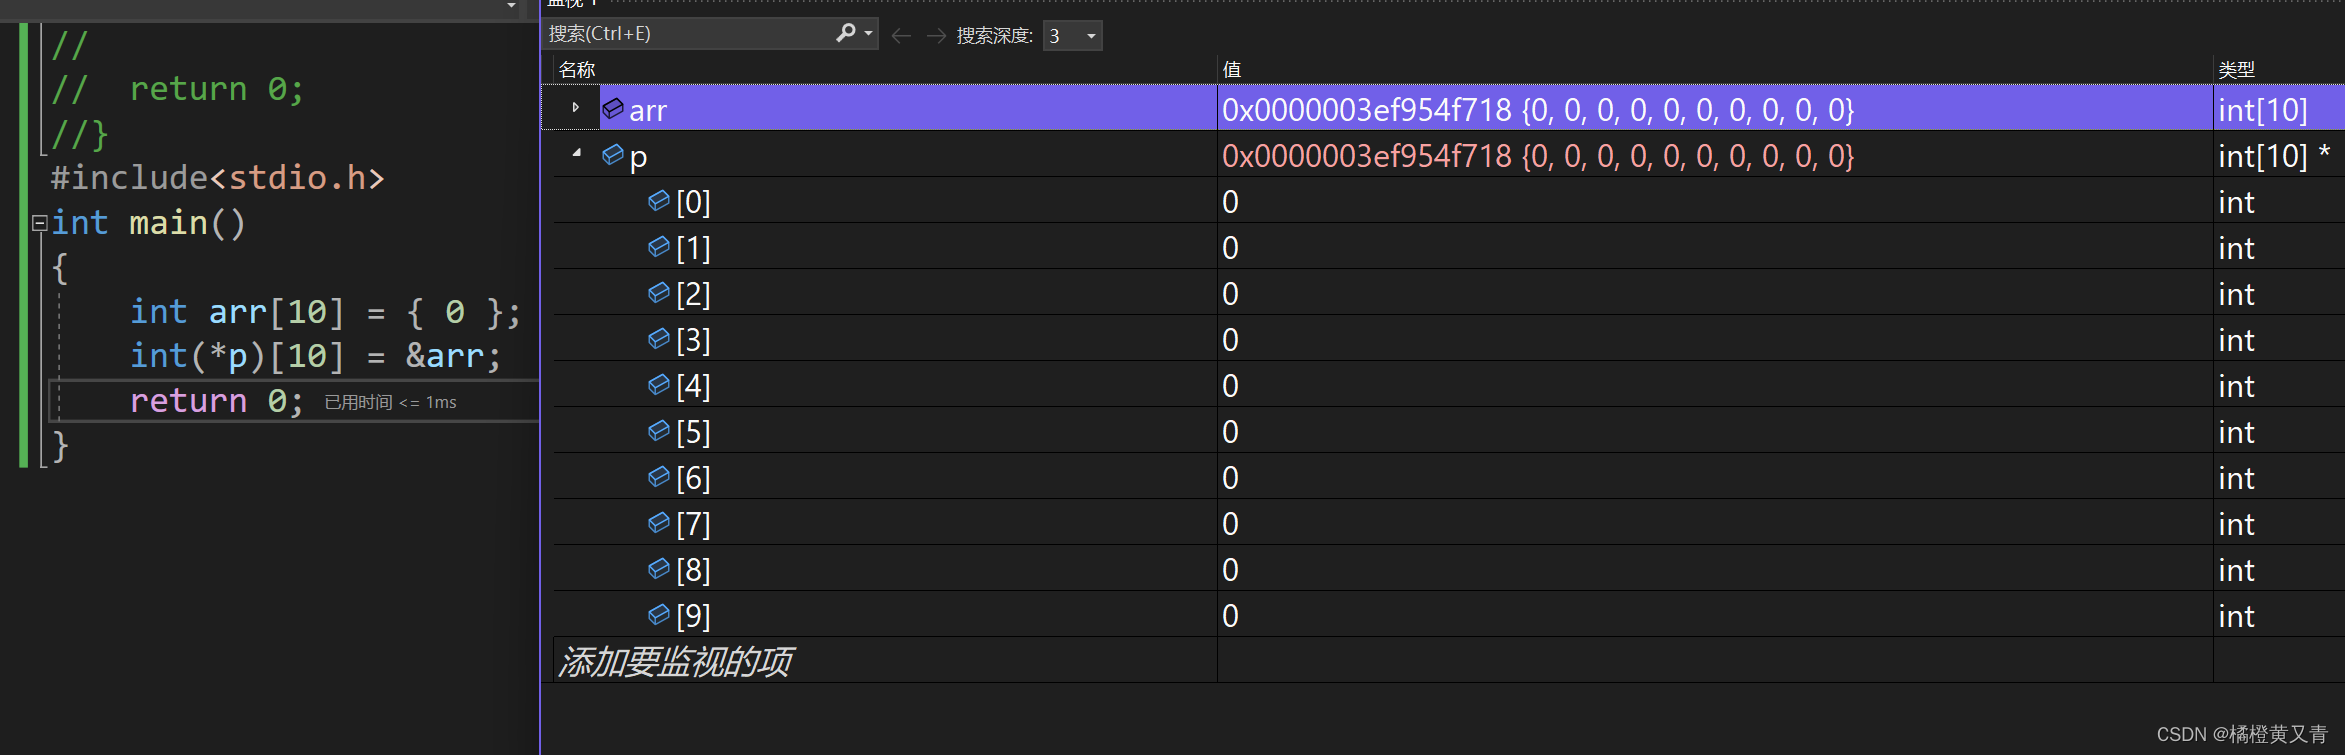Select the [0] element row

click(1448, 201)
